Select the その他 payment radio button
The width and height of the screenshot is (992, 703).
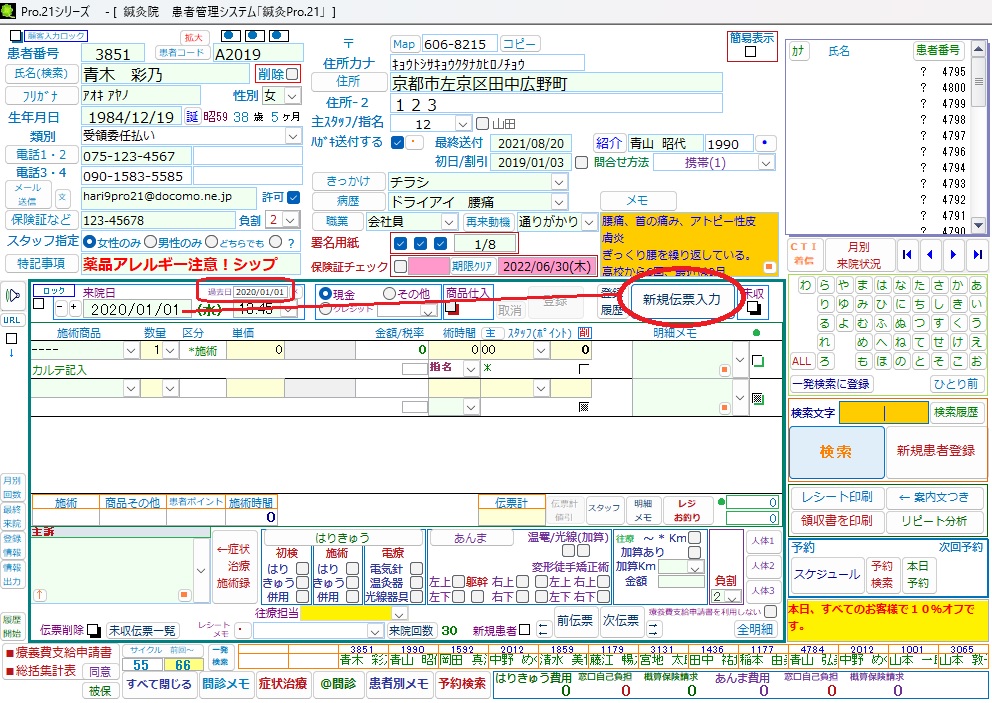pos(388,294)
